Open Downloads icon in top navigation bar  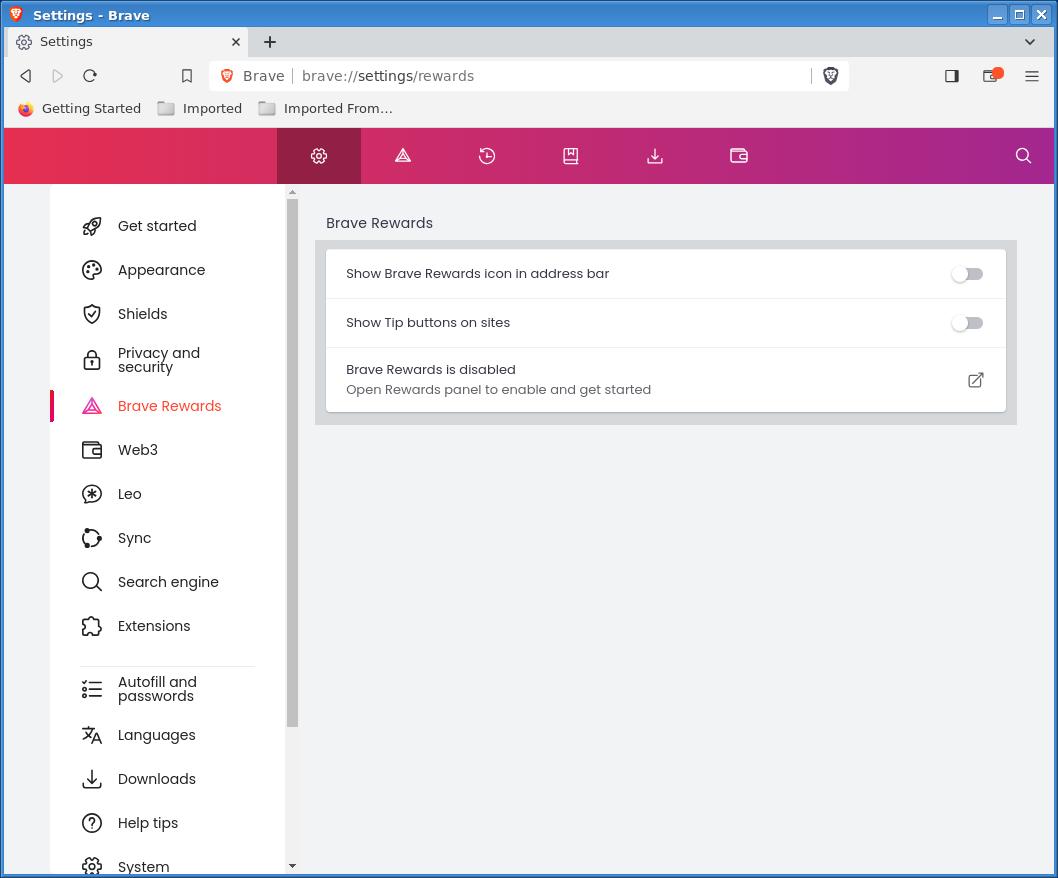coord(655,156)
